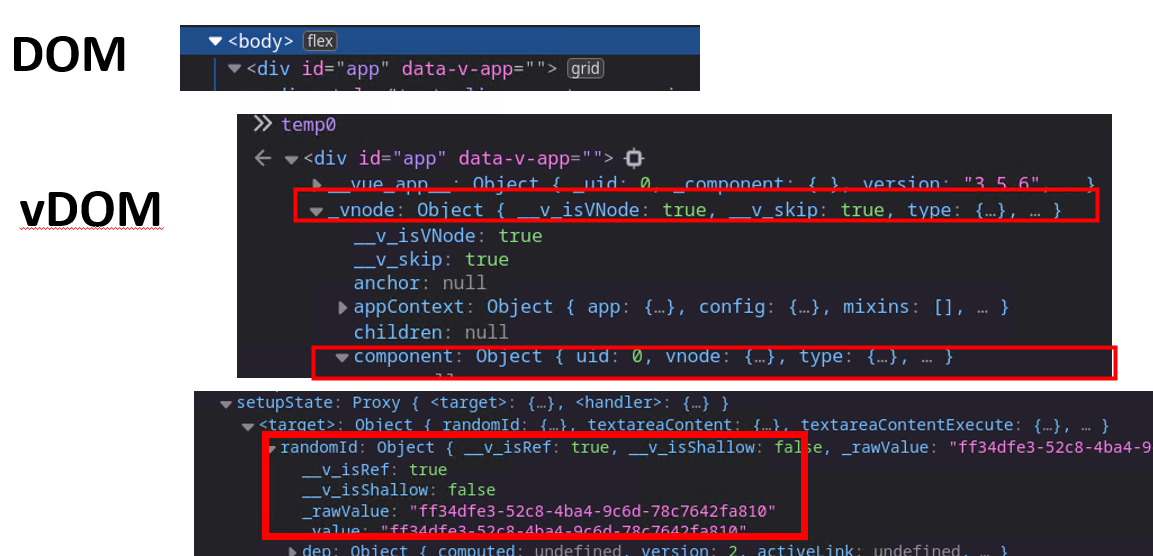Expand the dep object entry
The height and width of the screenshot is (556, 1153).
tap(293, 551)
